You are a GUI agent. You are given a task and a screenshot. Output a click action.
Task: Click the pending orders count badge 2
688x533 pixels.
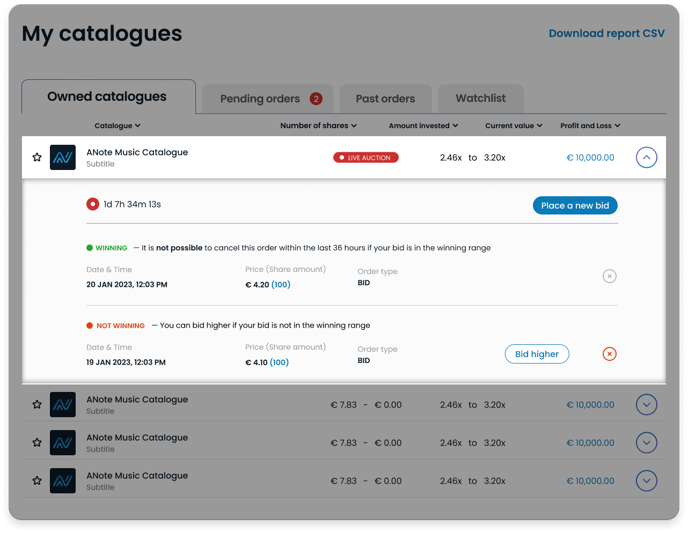click(316, 99)
